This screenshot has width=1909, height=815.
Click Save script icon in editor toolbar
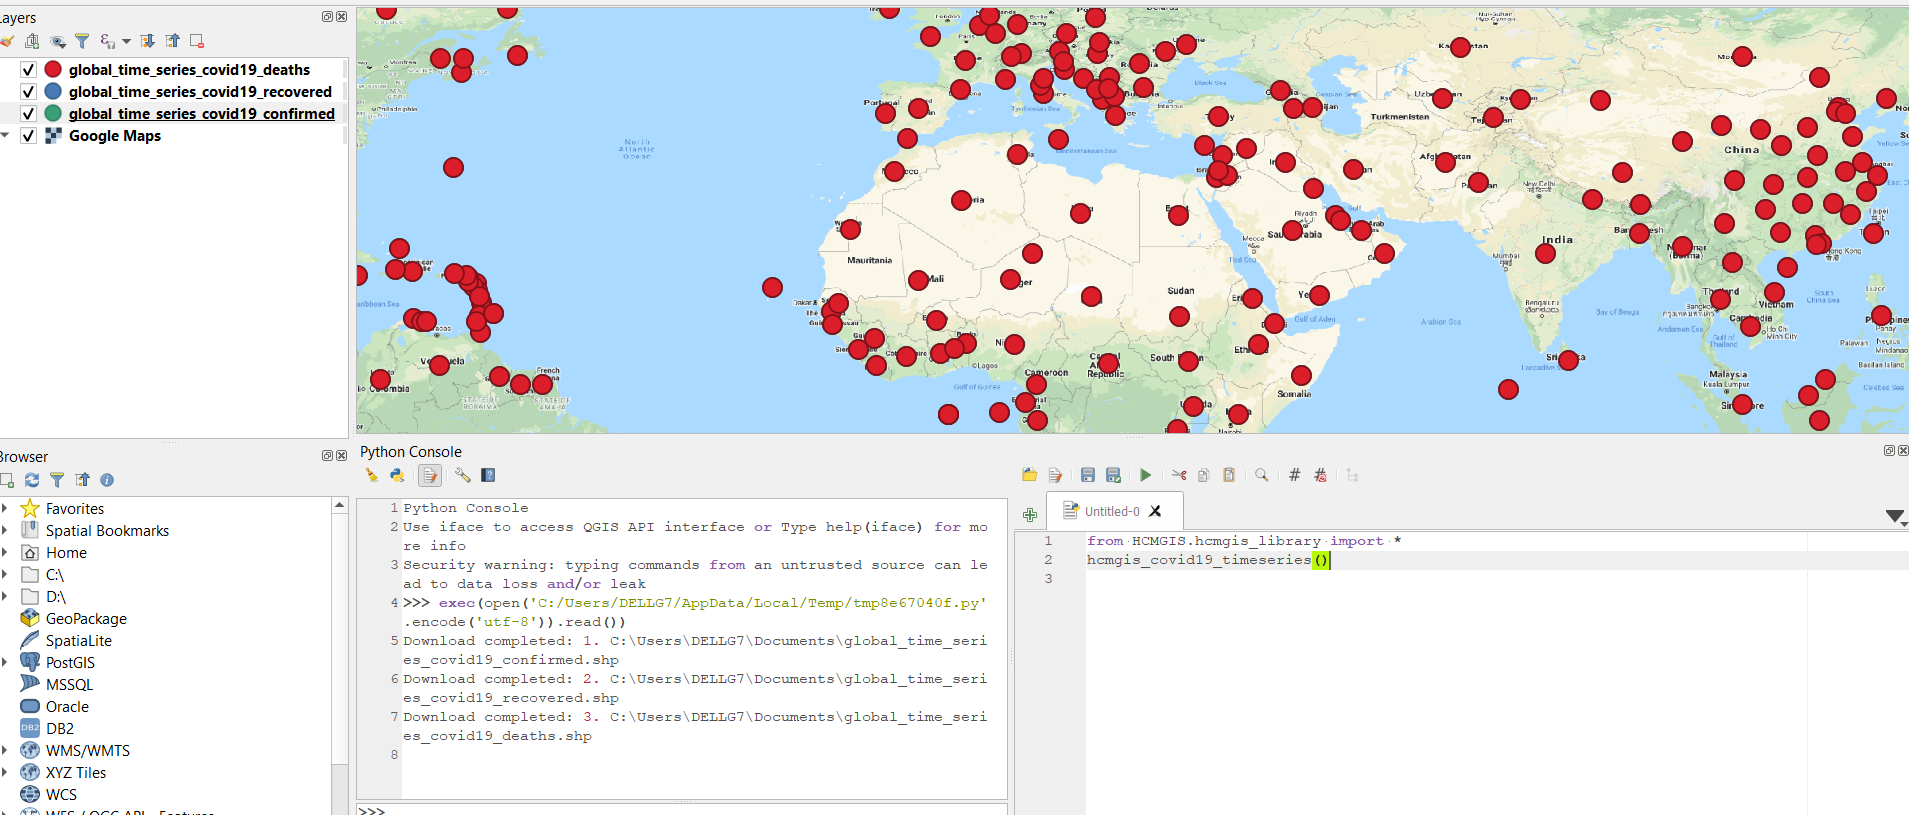pyautogui.click(x=1088, y=476)
